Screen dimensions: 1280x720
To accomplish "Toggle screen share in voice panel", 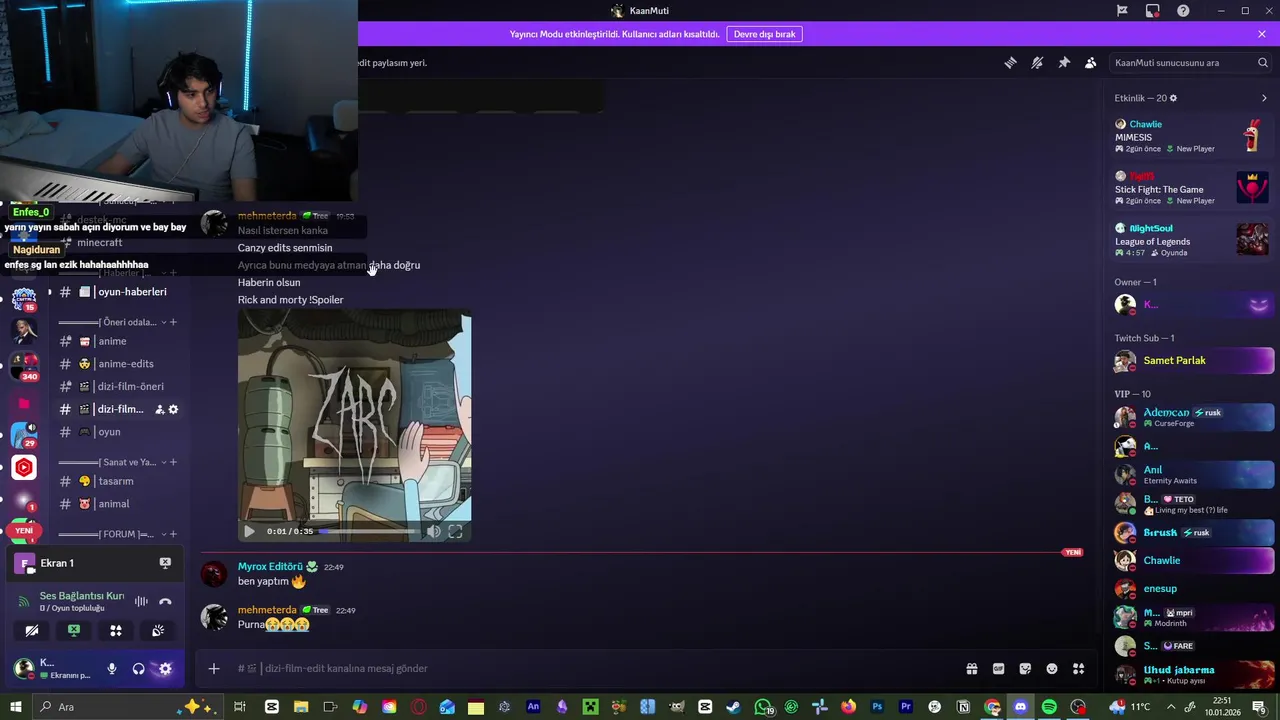I will [74, 631].
